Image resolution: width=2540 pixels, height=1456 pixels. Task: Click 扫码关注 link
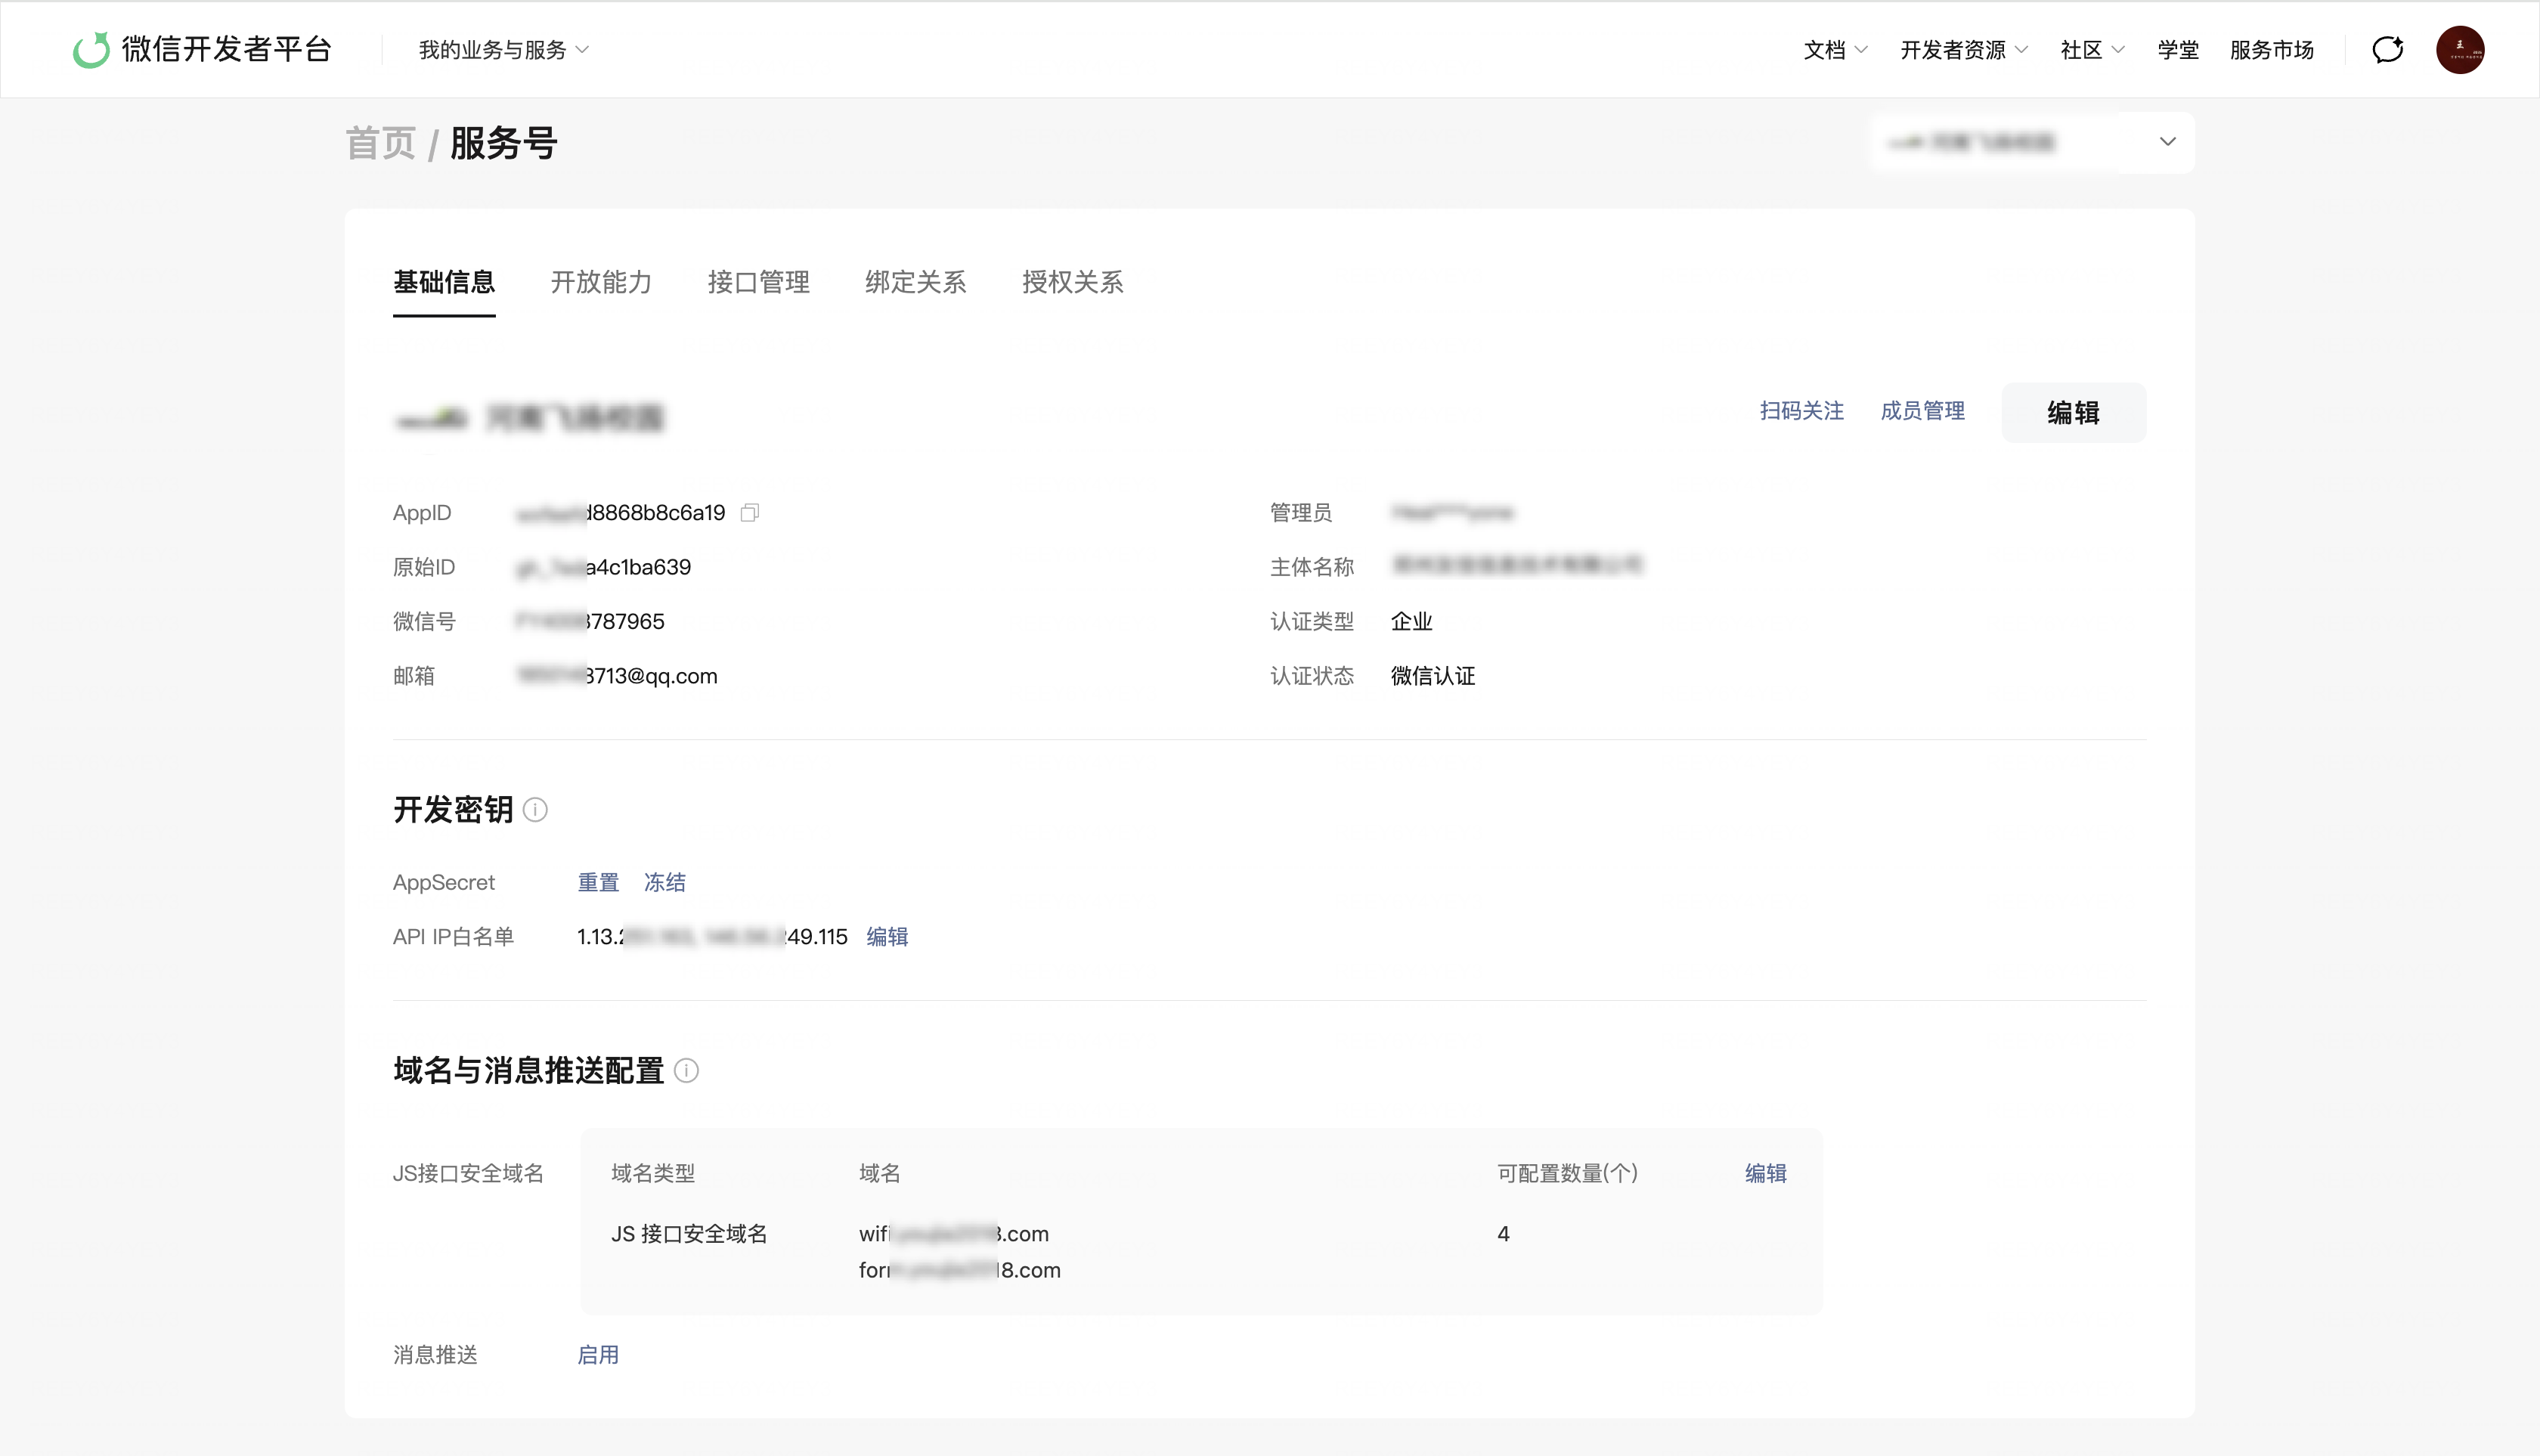(x=1802, y=411)
